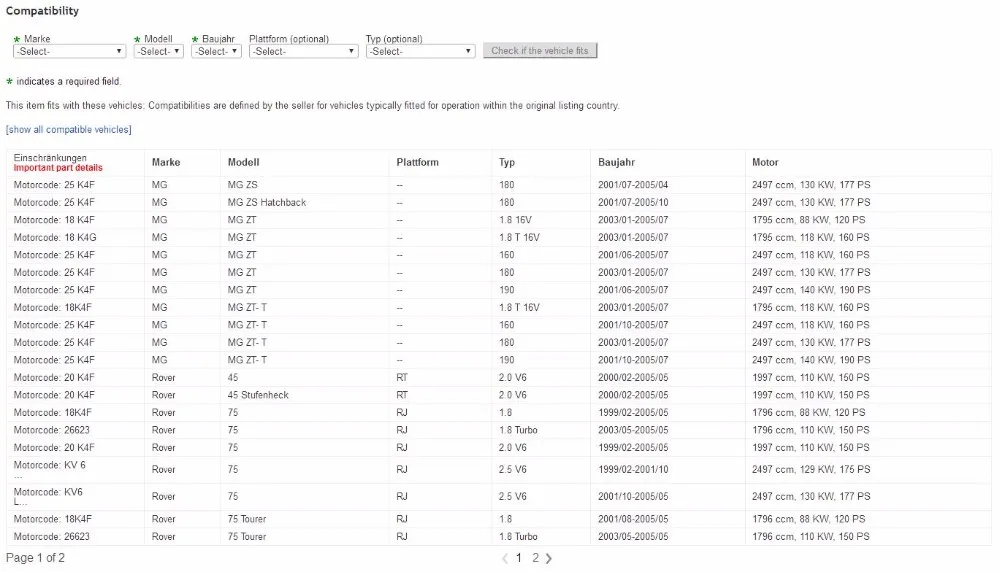Click the Compatibility heading
The height and width of the screenshot is (572, 1000).
click(42, 11)
